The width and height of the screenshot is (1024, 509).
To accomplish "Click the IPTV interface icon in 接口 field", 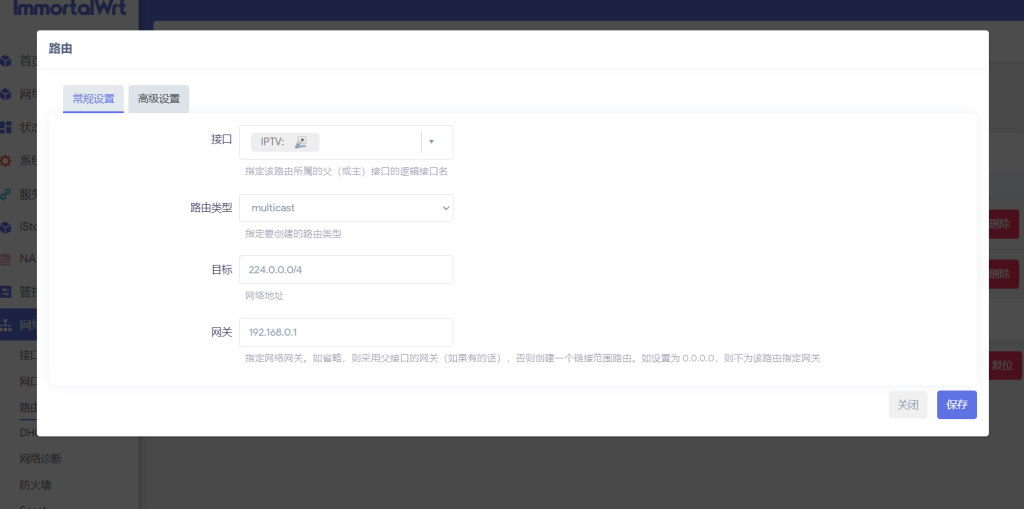I will [x=300, y=142].
